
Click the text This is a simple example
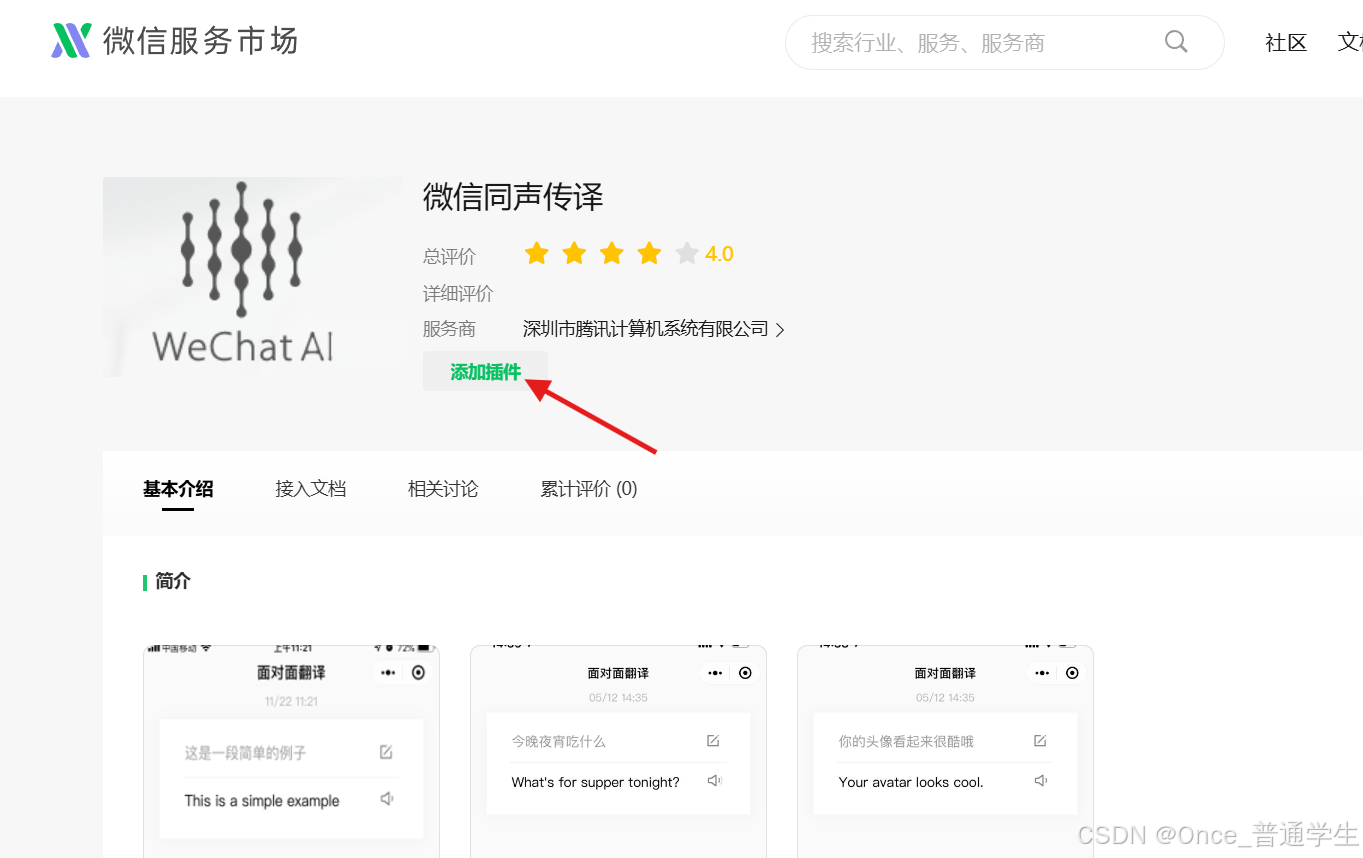tap(262, 801)
